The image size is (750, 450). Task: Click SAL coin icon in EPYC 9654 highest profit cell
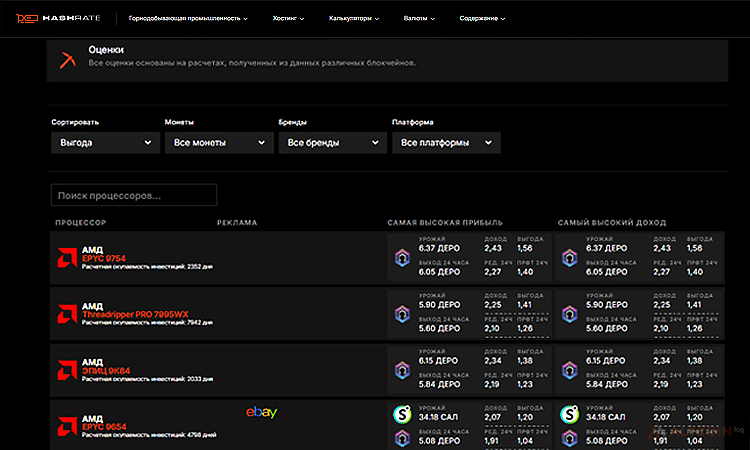click(x=402, y=414)
